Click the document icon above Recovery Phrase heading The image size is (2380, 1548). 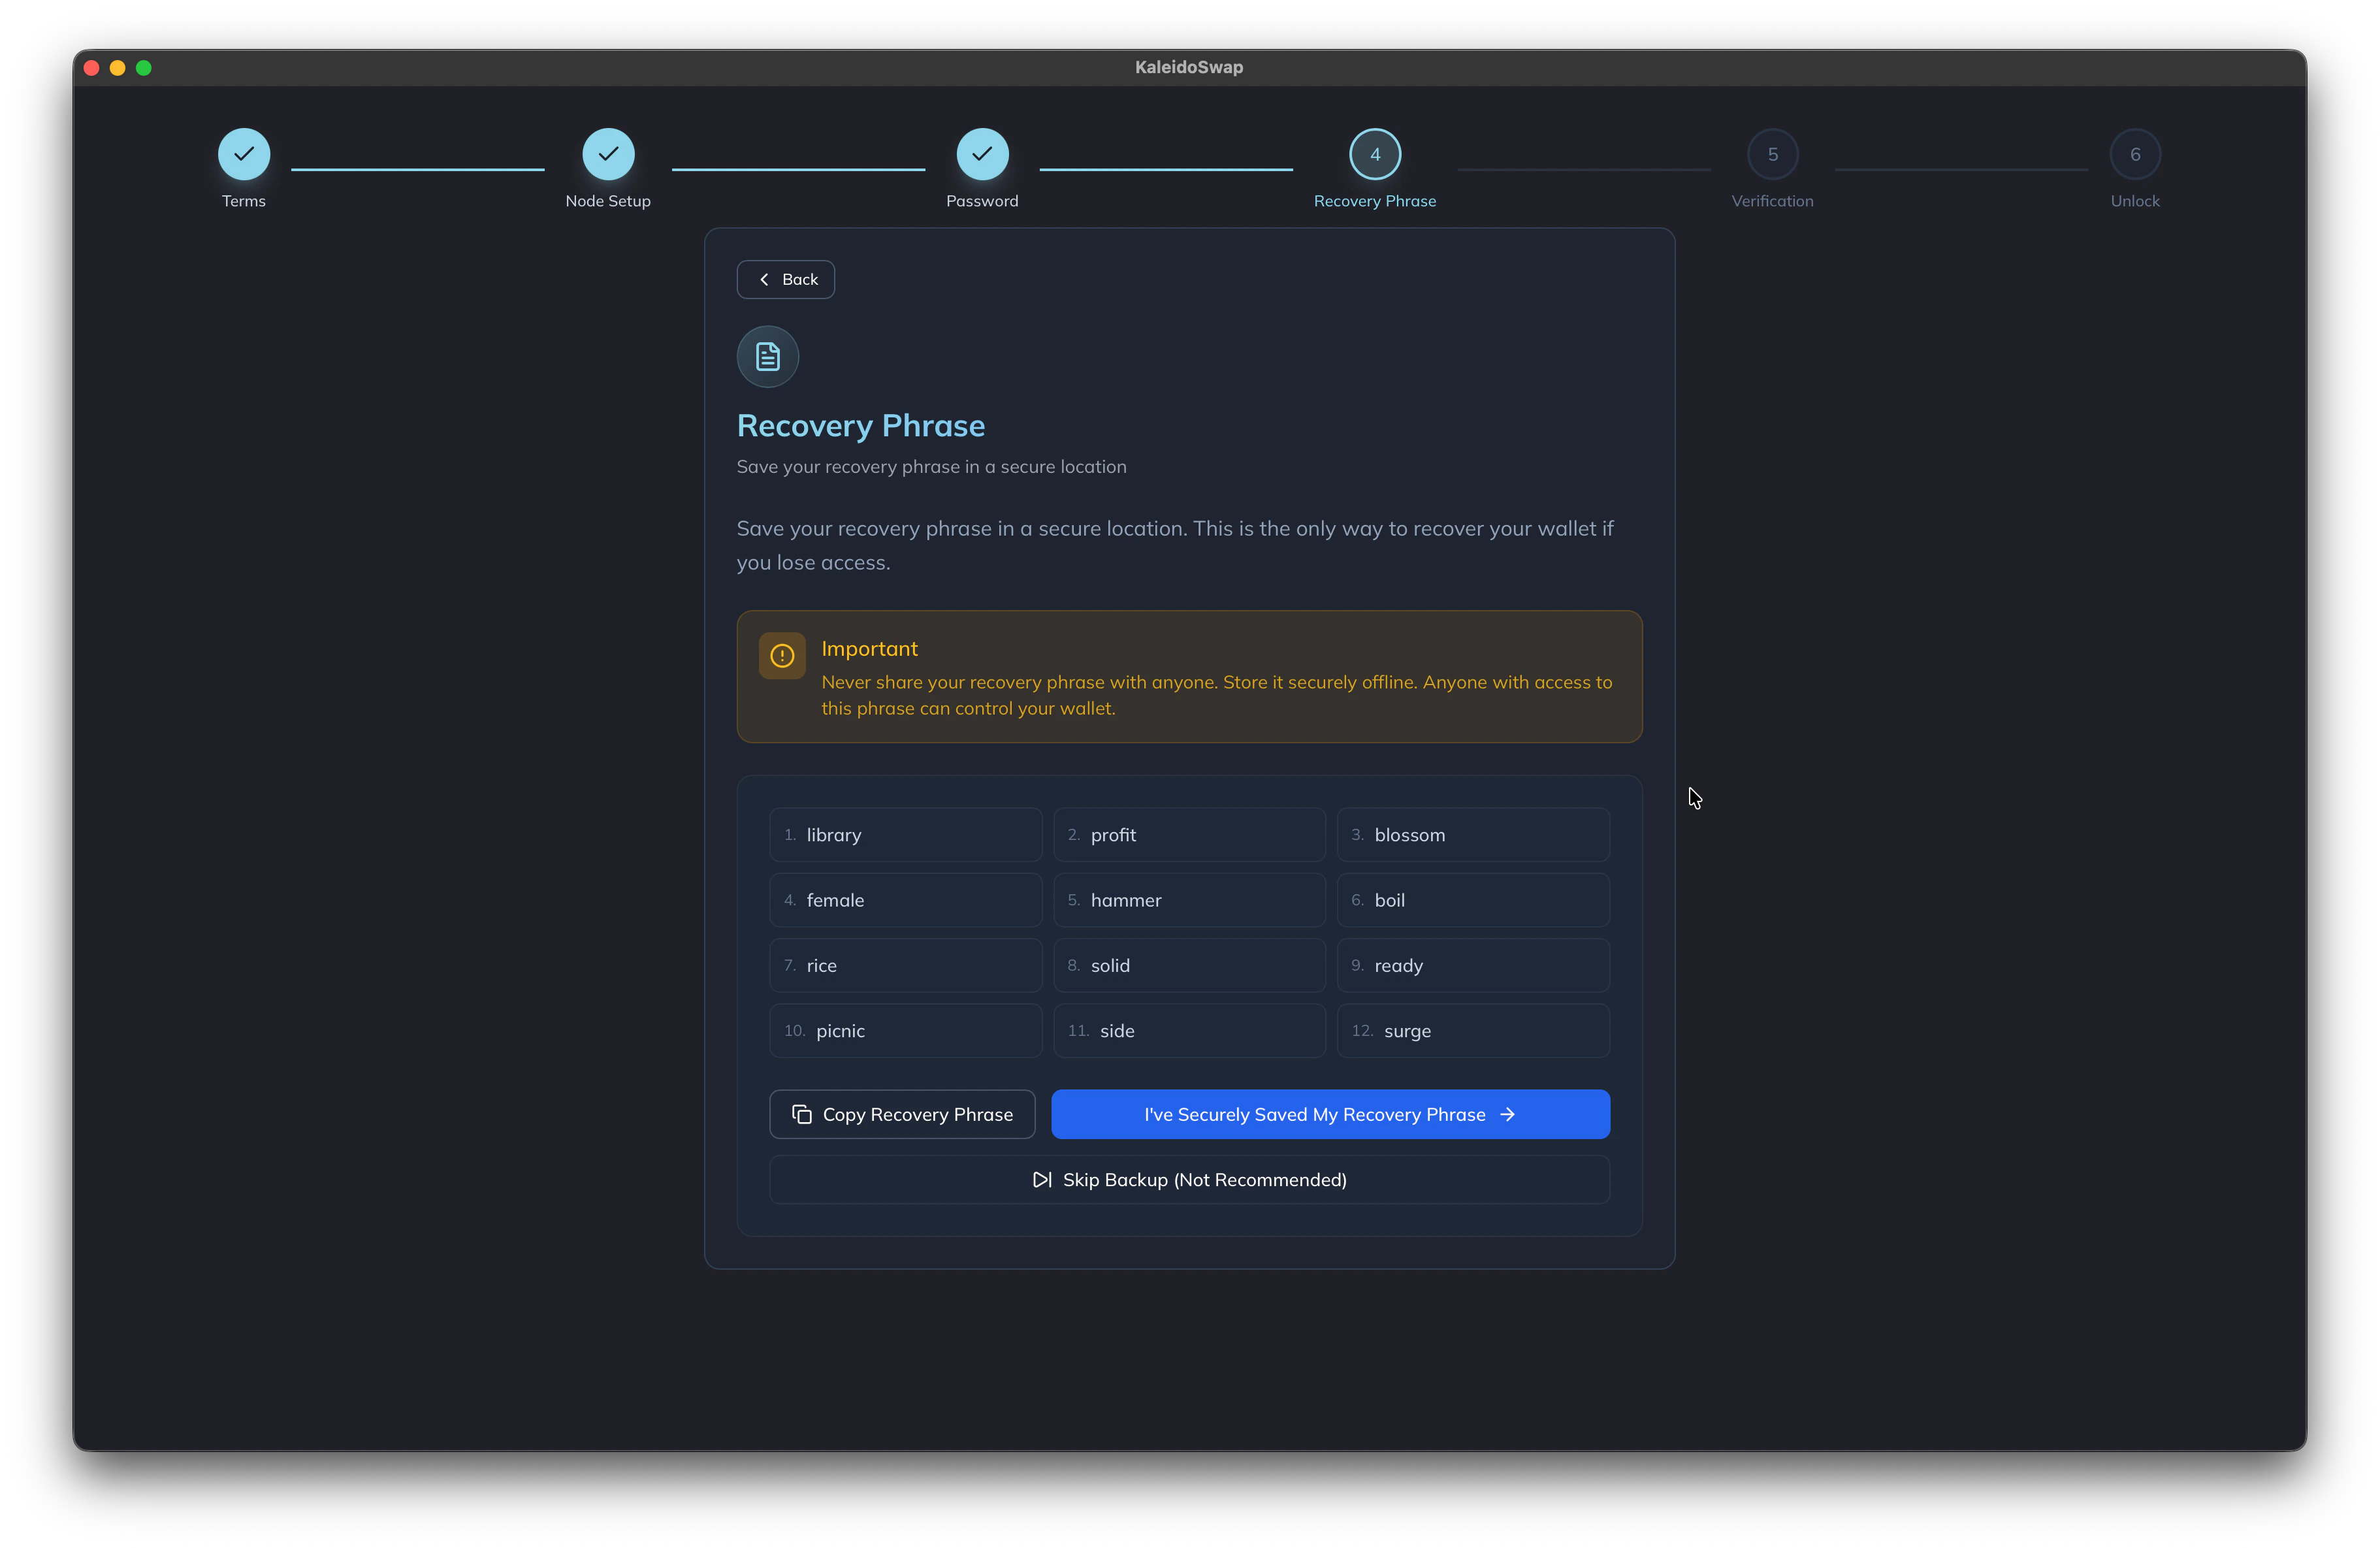click(x=767, y=357)
